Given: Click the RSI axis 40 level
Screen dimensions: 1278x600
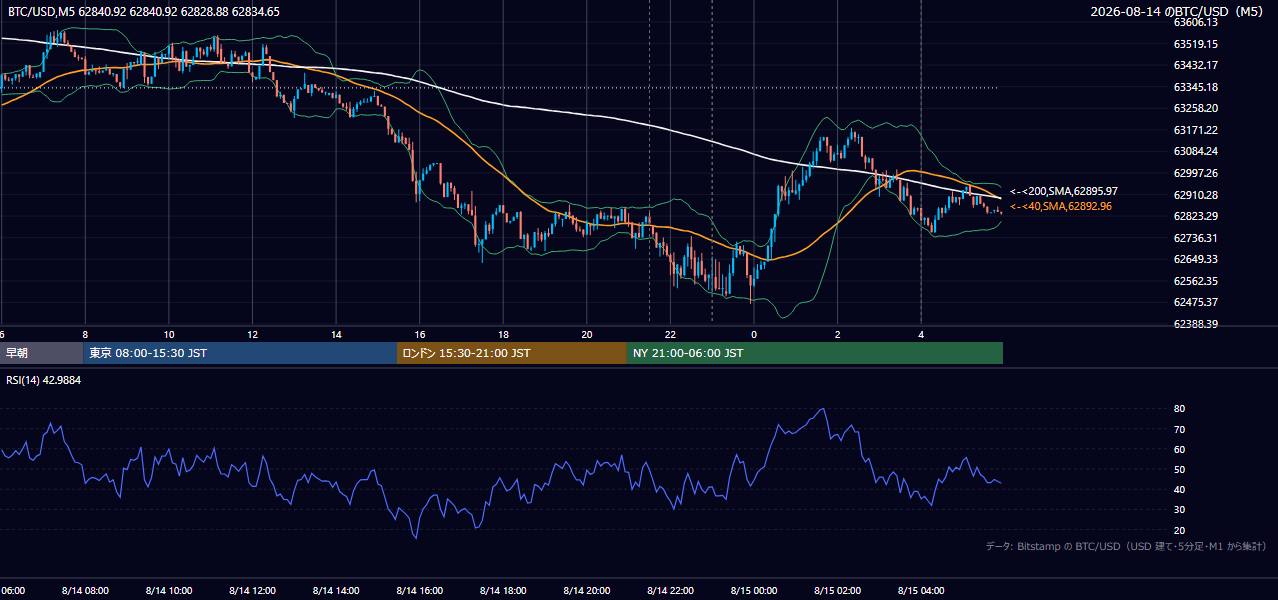Looking at the screenshot, I should pyautogui.click(x=1179, y=490).
